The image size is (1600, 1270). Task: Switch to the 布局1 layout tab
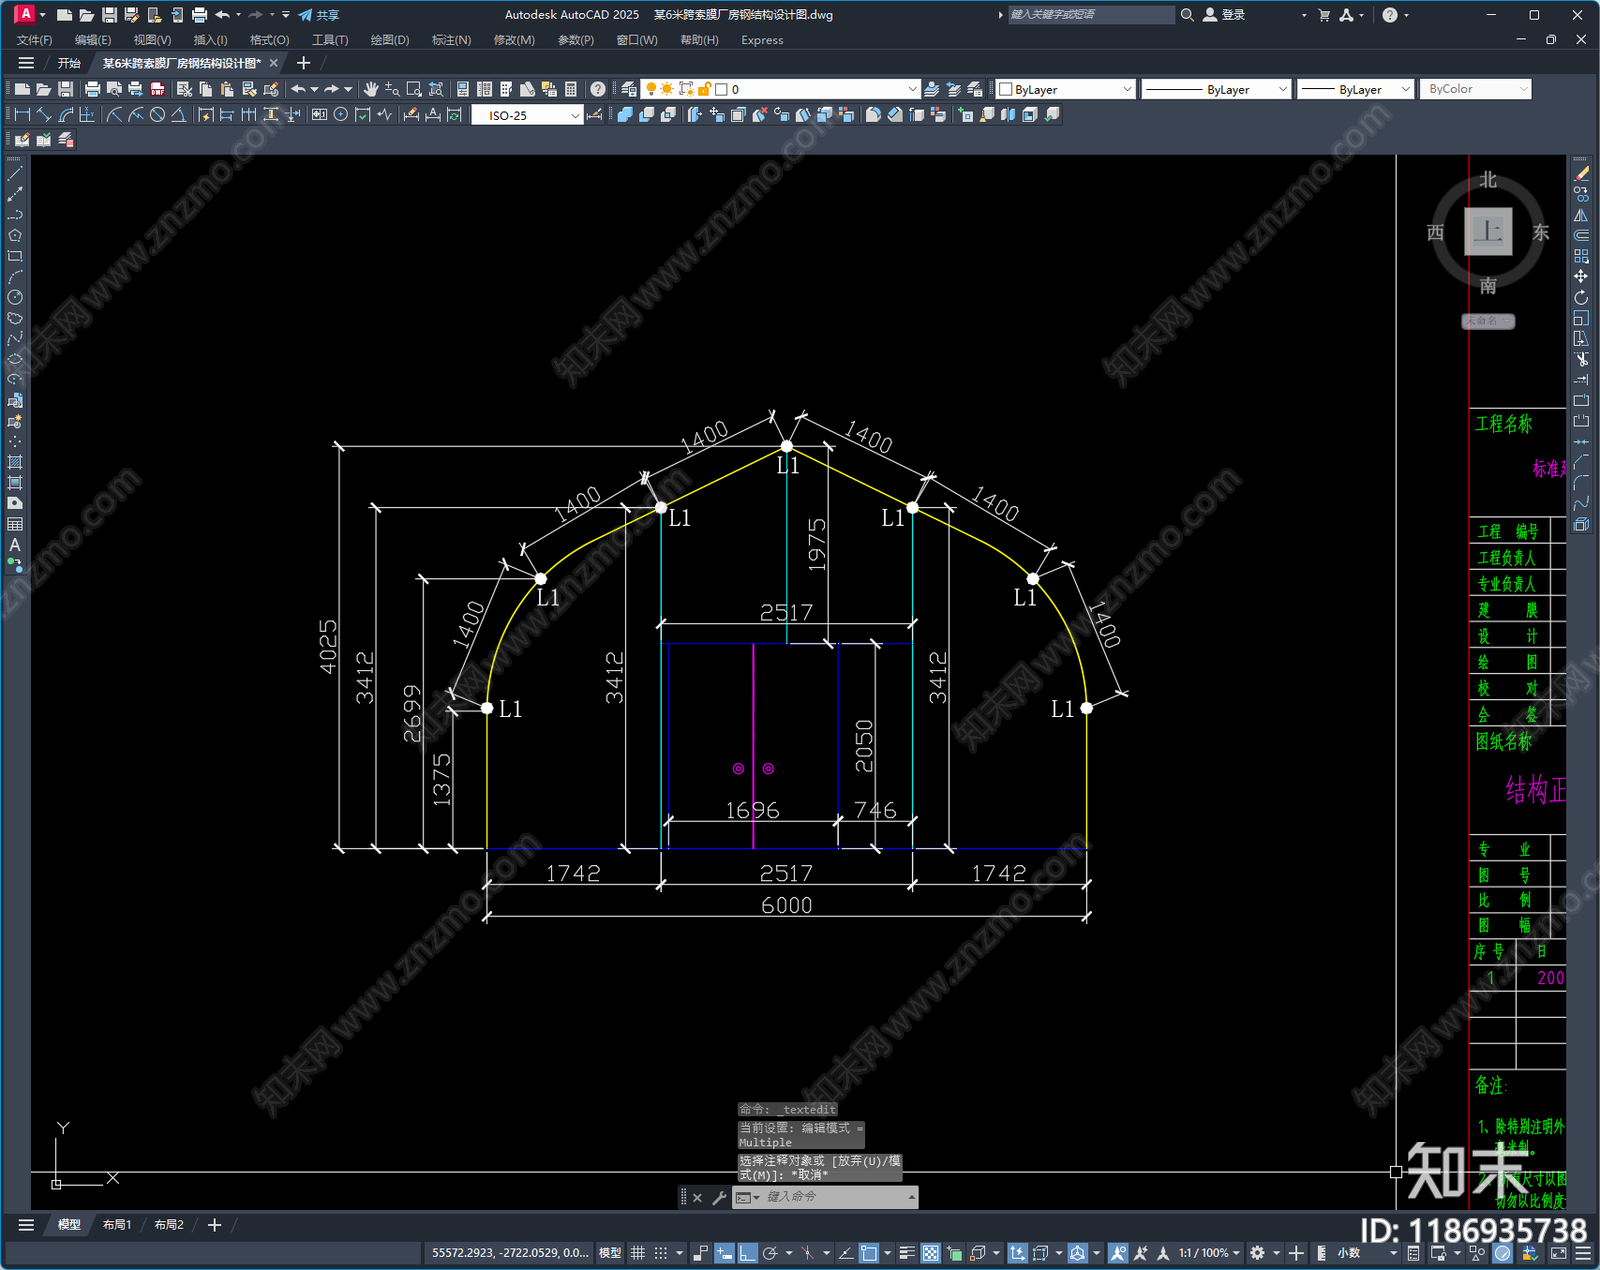[117, 1224]
